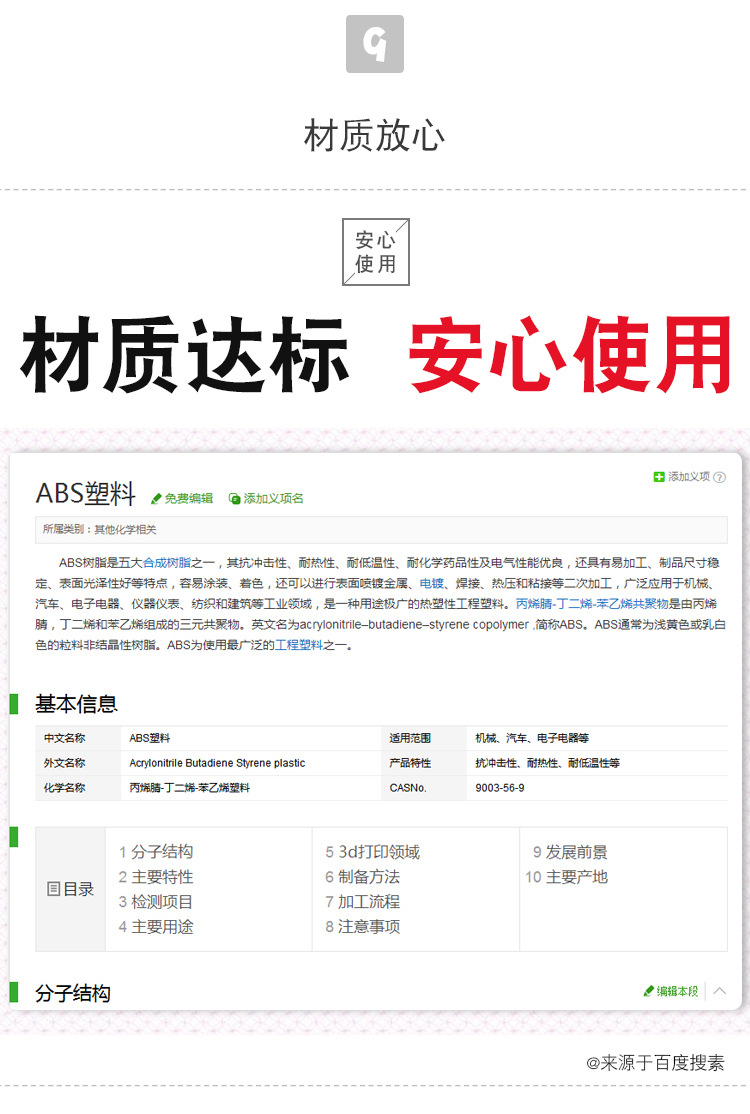The width and height of the screenshot is (750, 1114).
Task: Click the 分子结构 section heading
Action: (72, 993)
